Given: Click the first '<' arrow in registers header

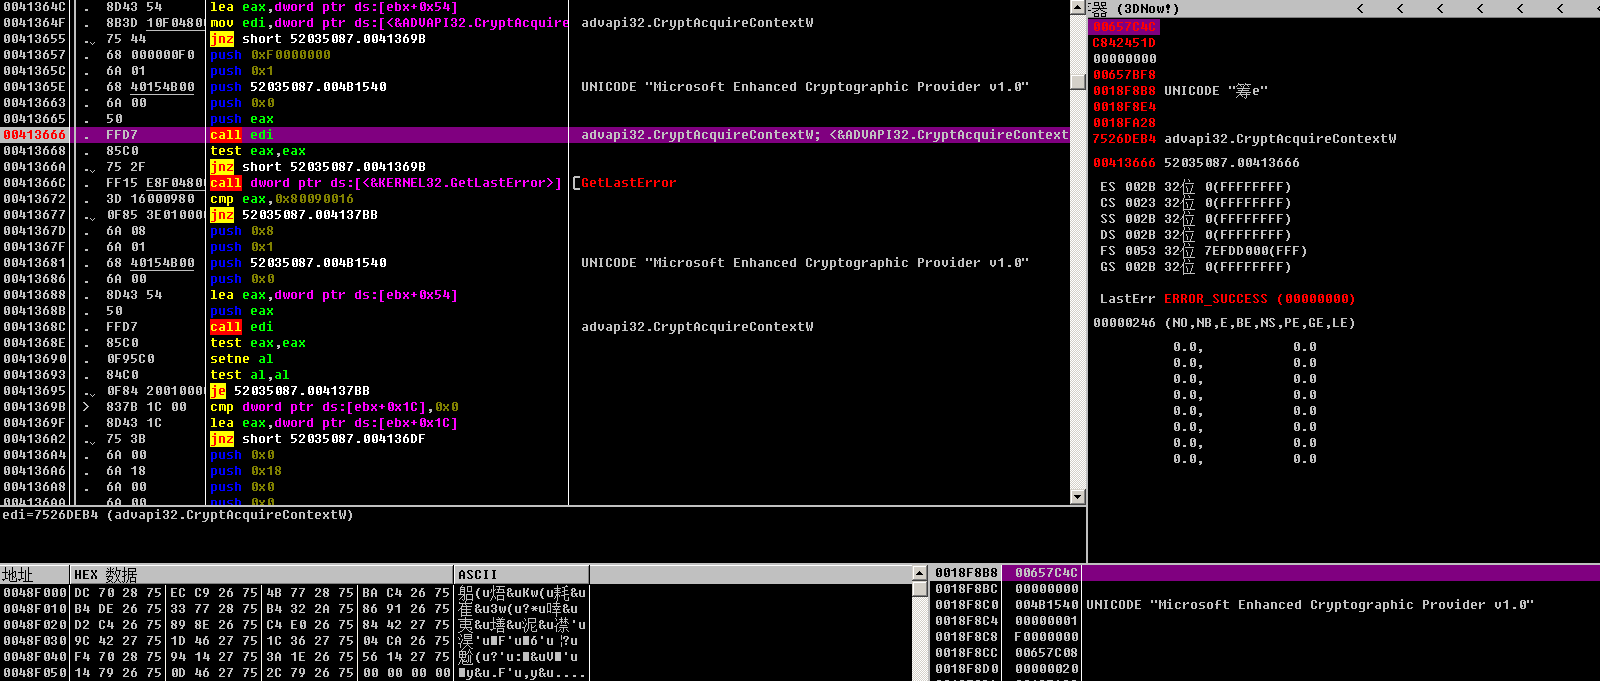Looking at the screenshot, I should pyautogui.click(x=1360, y=9).
